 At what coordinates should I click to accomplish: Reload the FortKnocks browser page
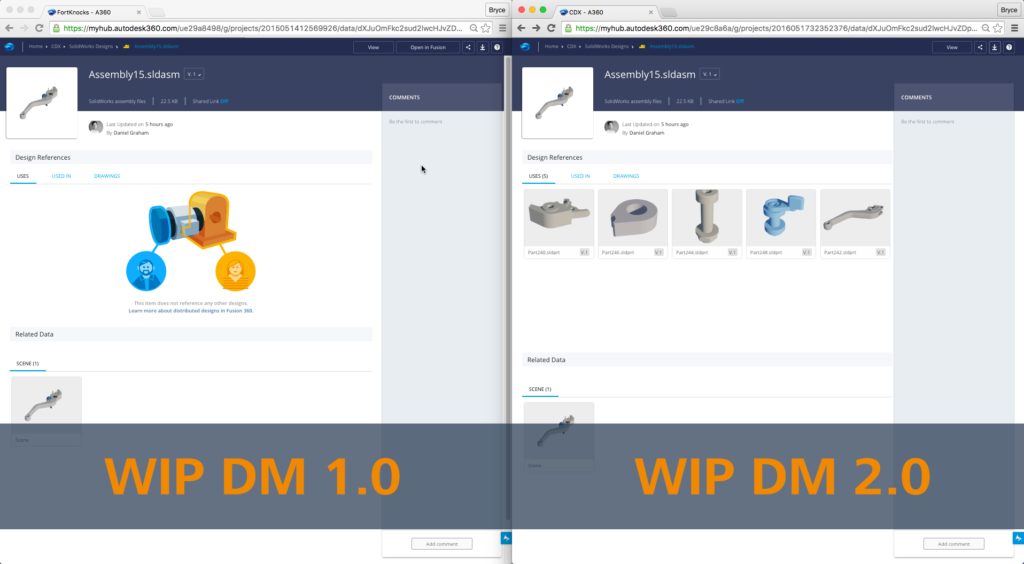[x=39, y=28]
